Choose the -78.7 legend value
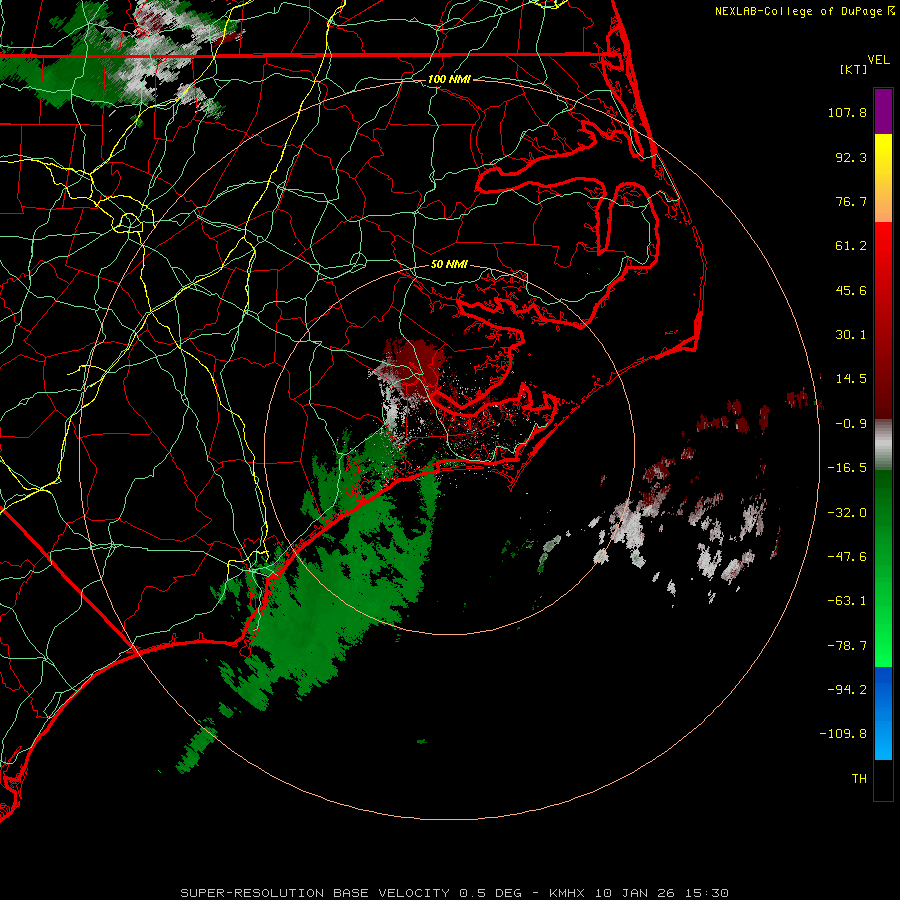 tap(847, 646)
